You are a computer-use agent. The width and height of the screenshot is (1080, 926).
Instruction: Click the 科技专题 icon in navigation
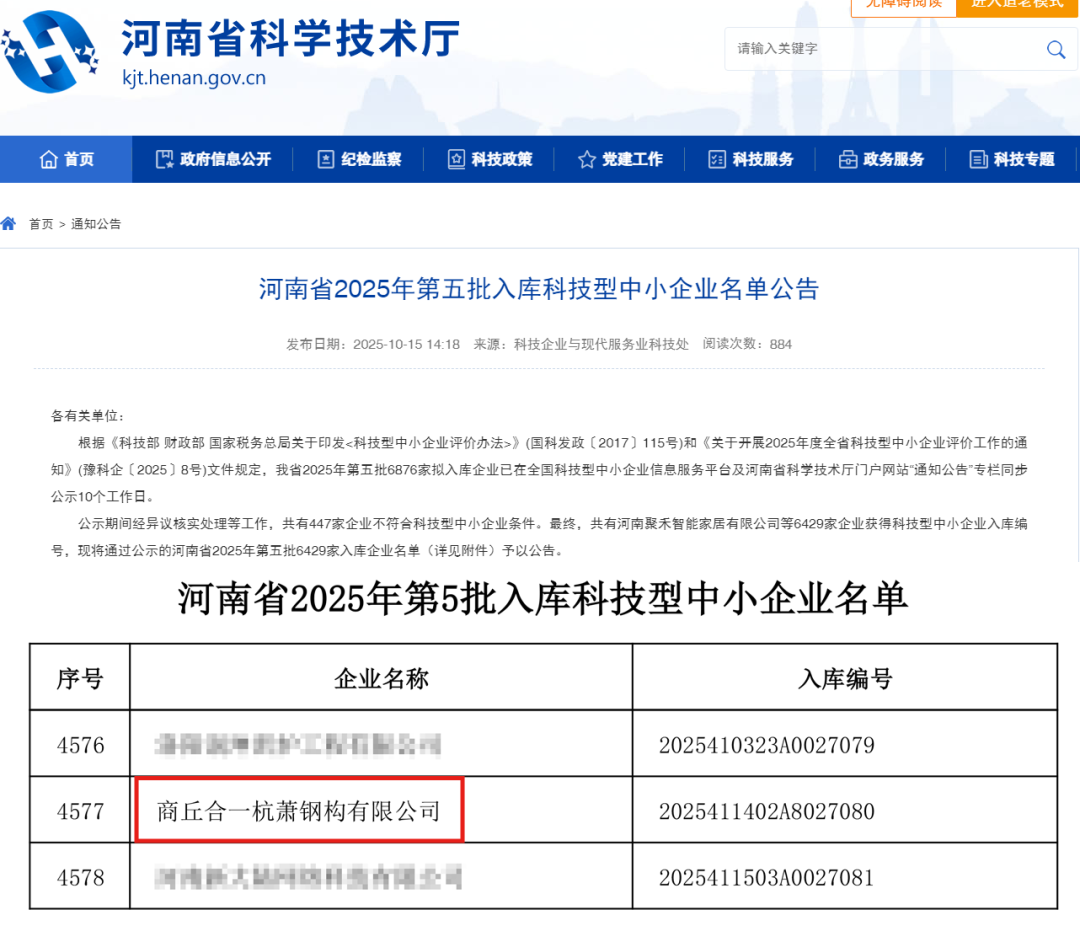coord(978,159)
